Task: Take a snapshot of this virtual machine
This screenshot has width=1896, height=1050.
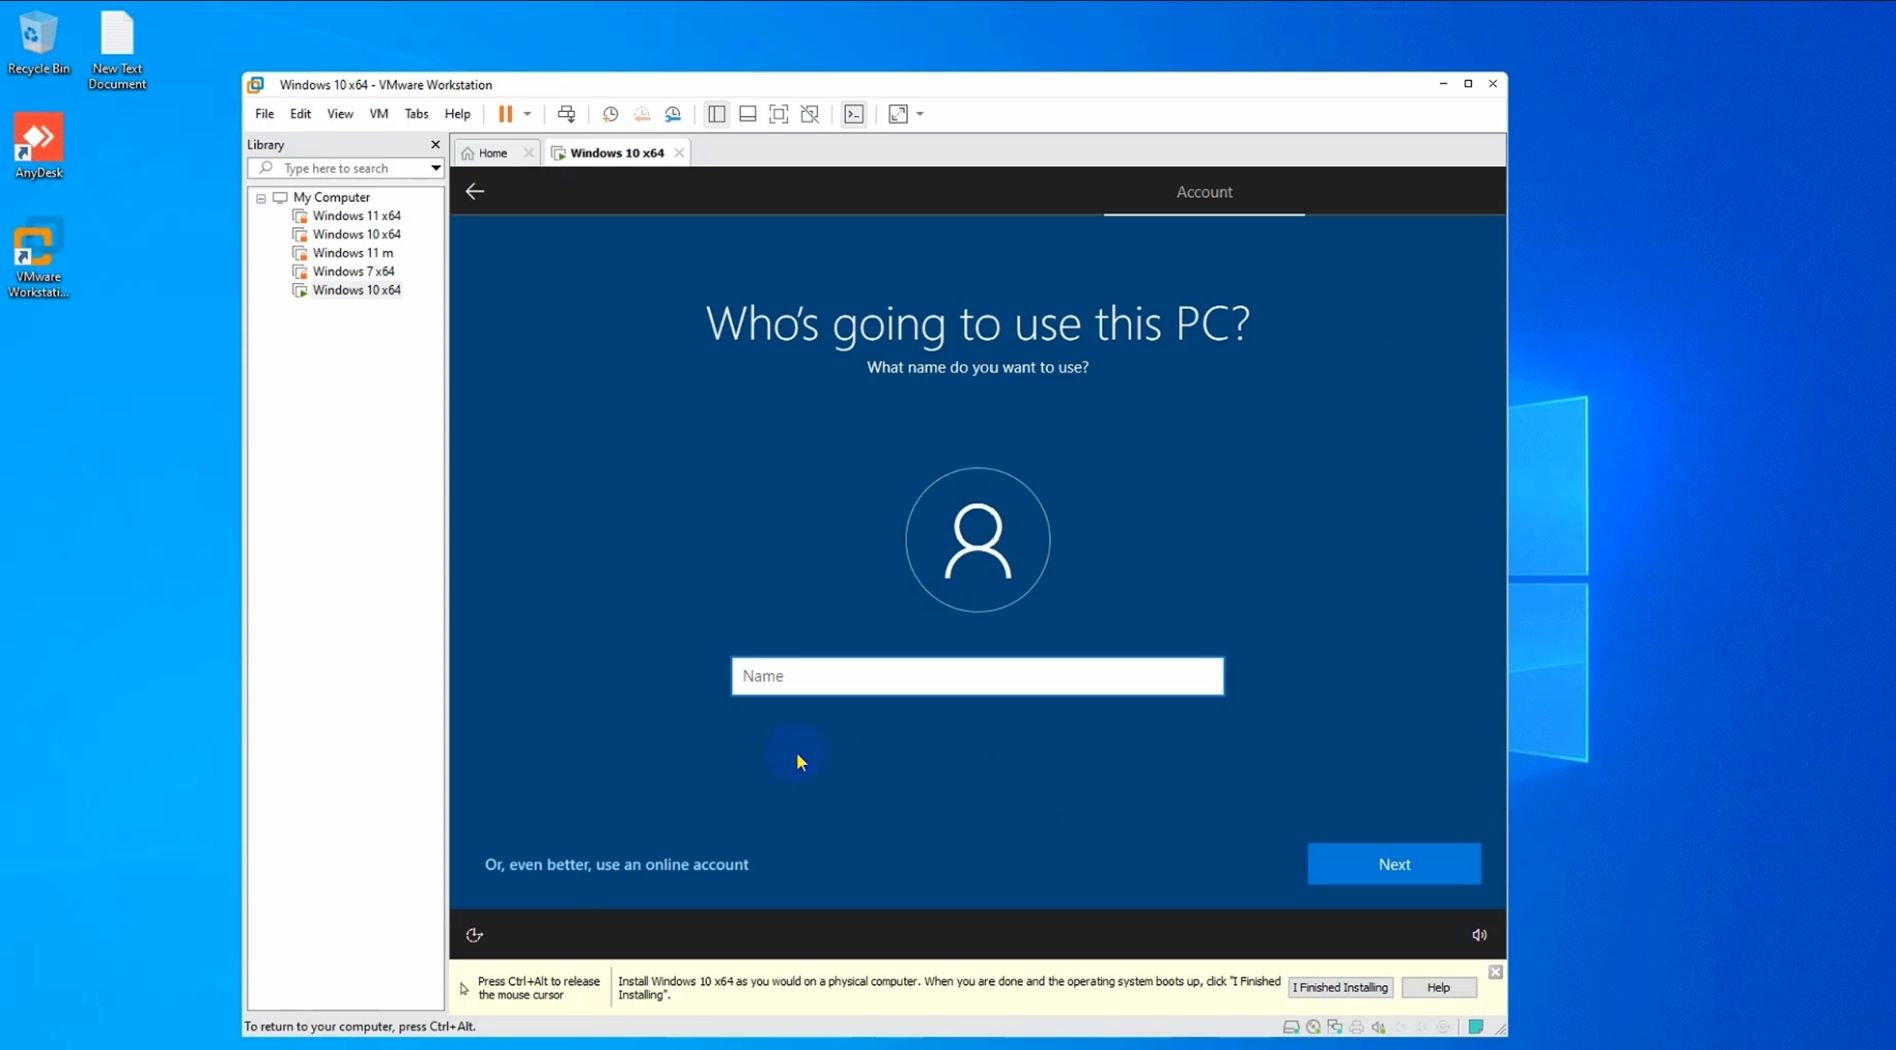Action: pyautogui.click(x=610, y=114)
